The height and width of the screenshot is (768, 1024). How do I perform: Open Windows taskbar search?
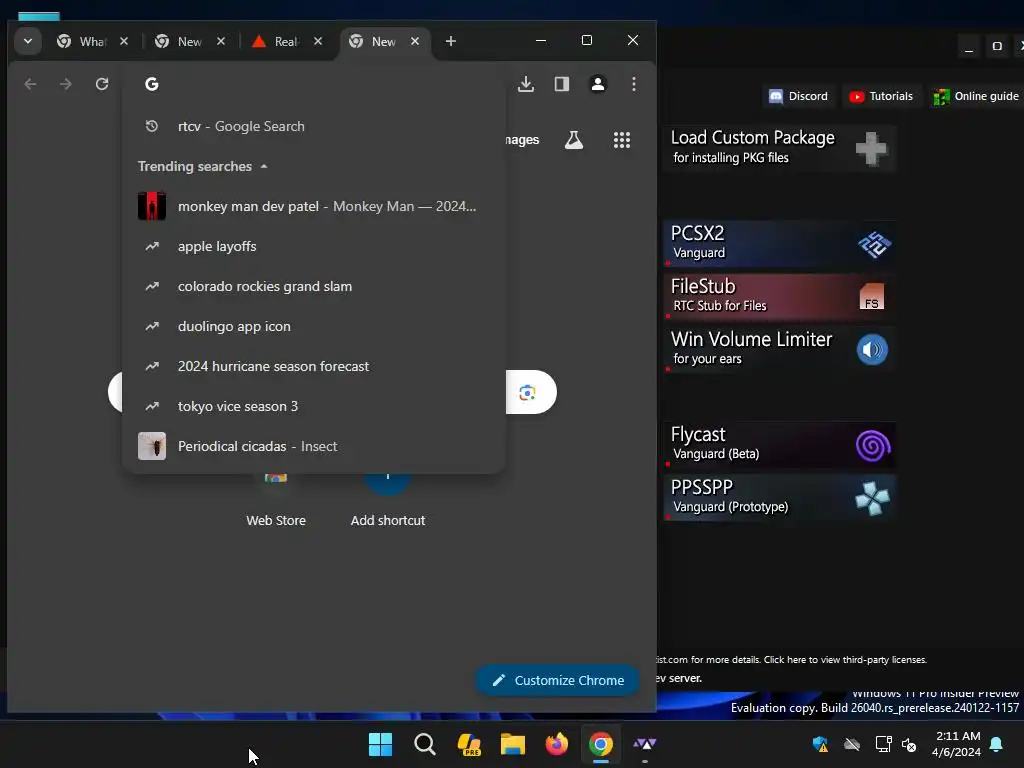(424, 744)
